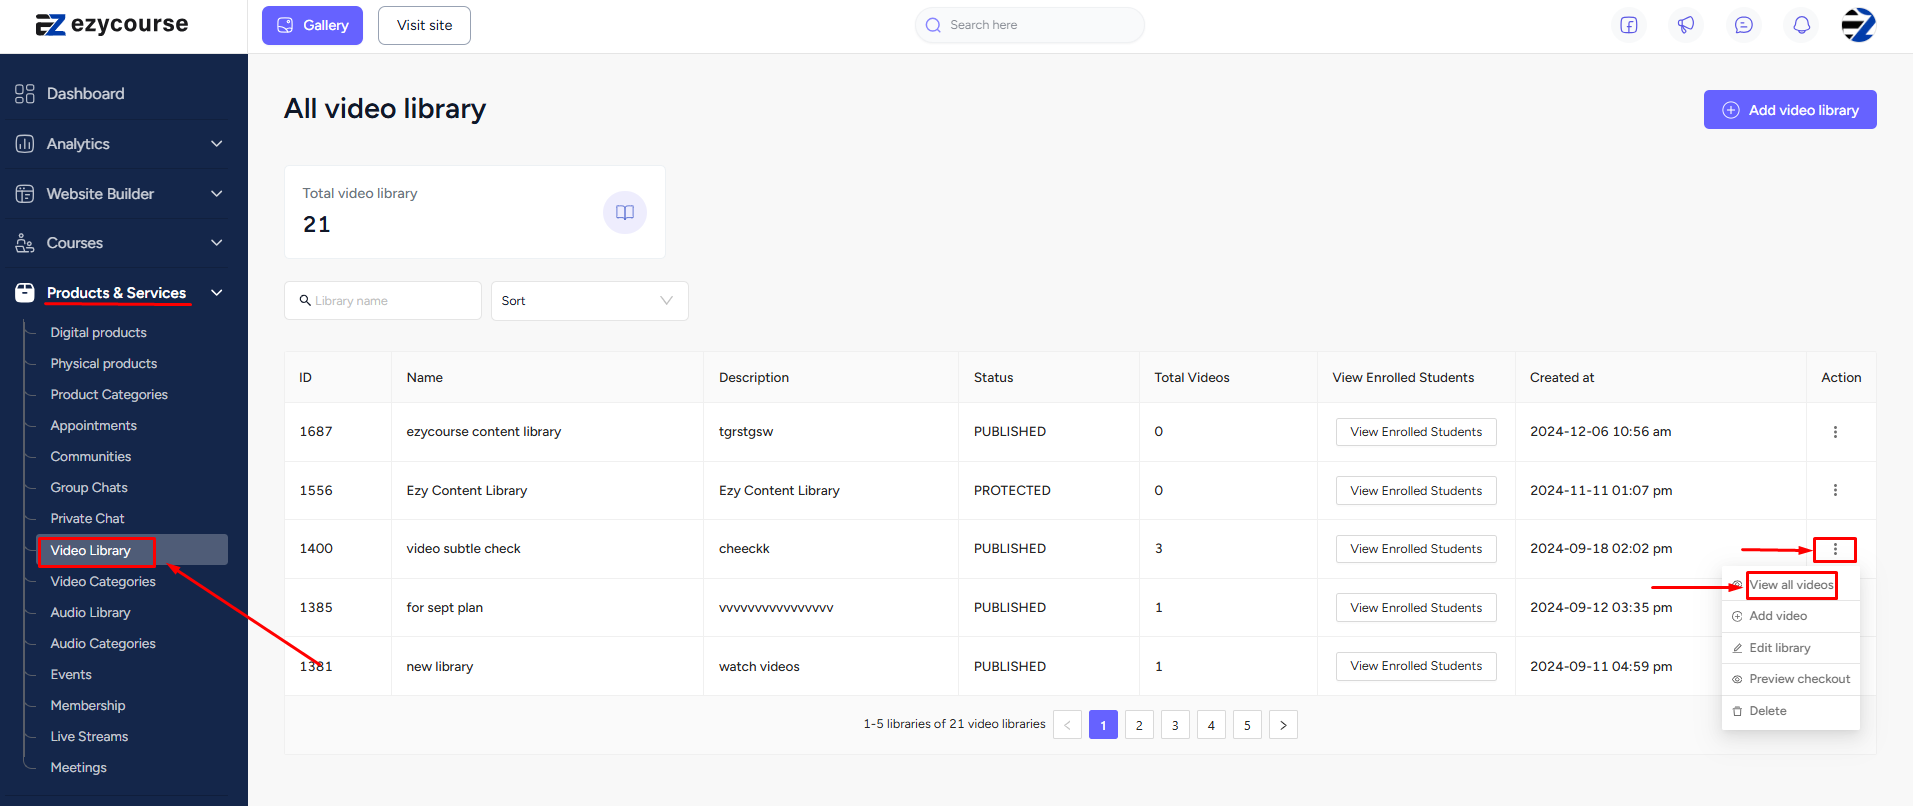View Enrolled Students for library 1381

1416,666
